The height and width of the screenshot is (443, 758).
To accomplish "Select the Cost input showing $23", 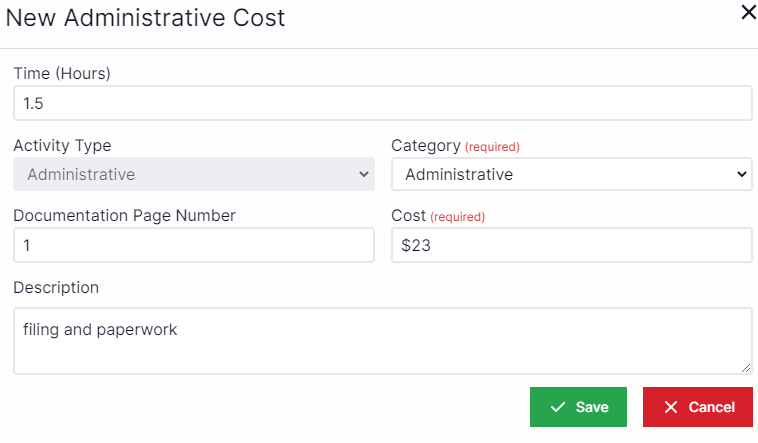I will [570, 245].
